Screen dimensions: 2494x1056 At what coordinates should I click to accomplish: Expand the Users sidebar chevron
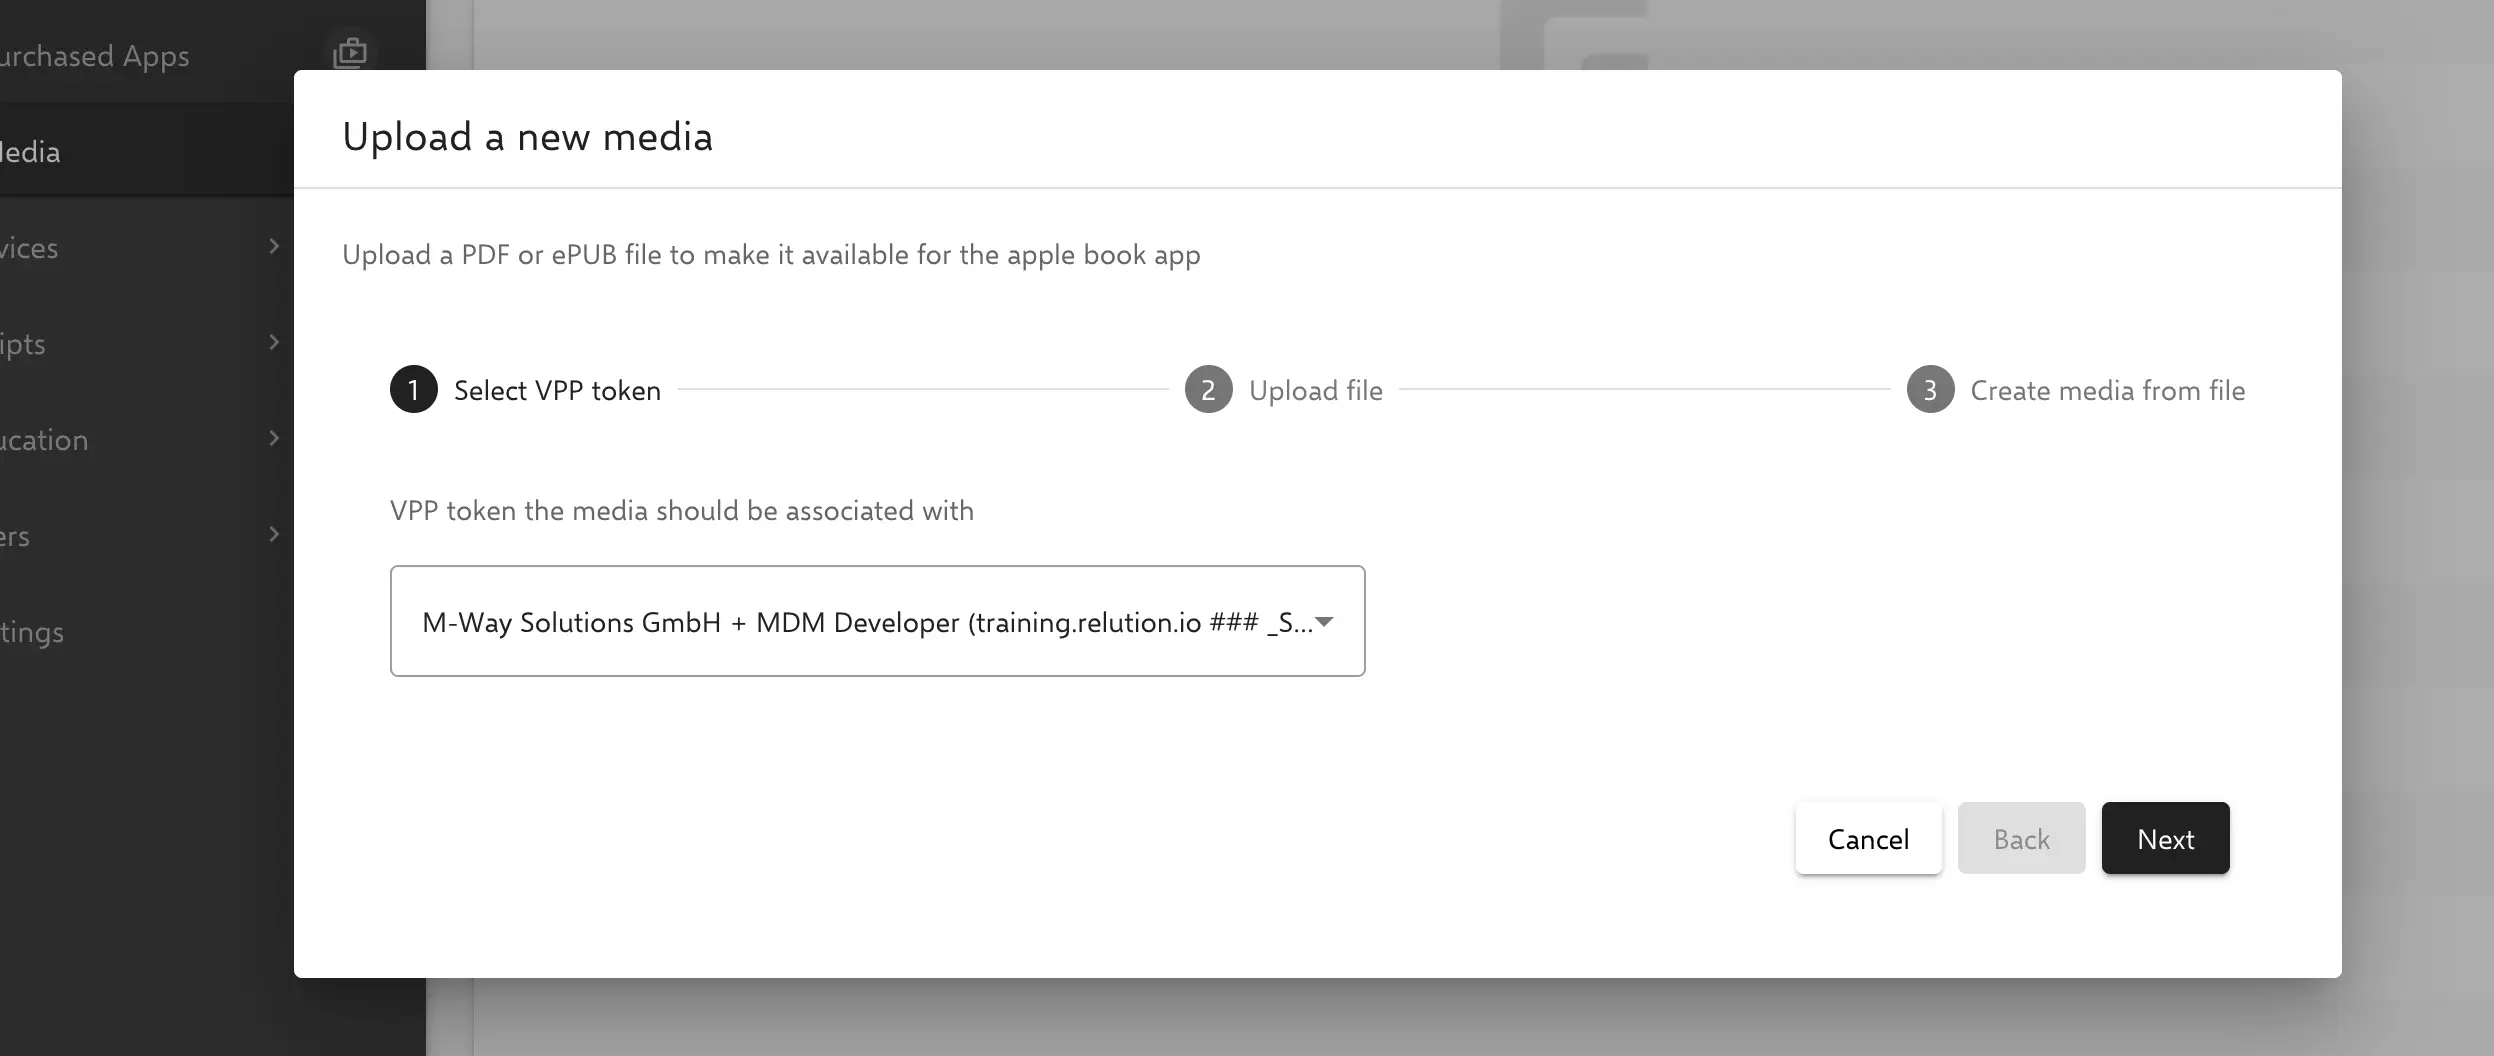pyautogui.click(x=274, y=534)
